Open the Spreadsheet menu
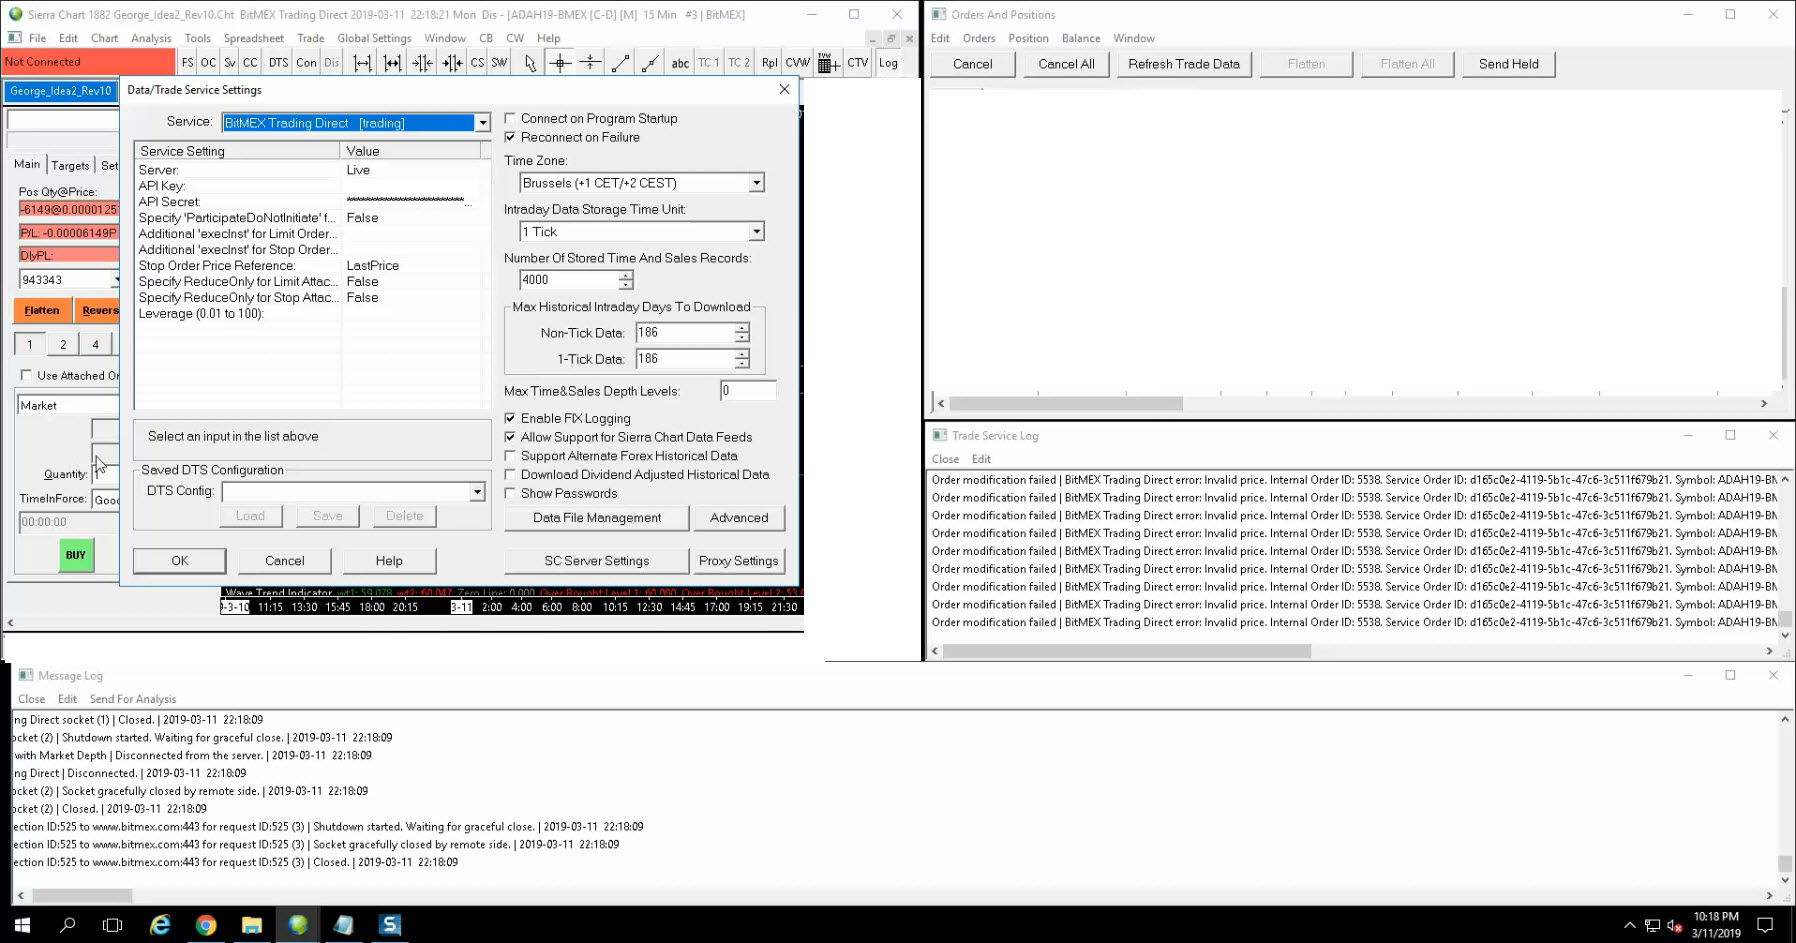The width and height of the screenshot is (1796, 943). click(254, 38)
